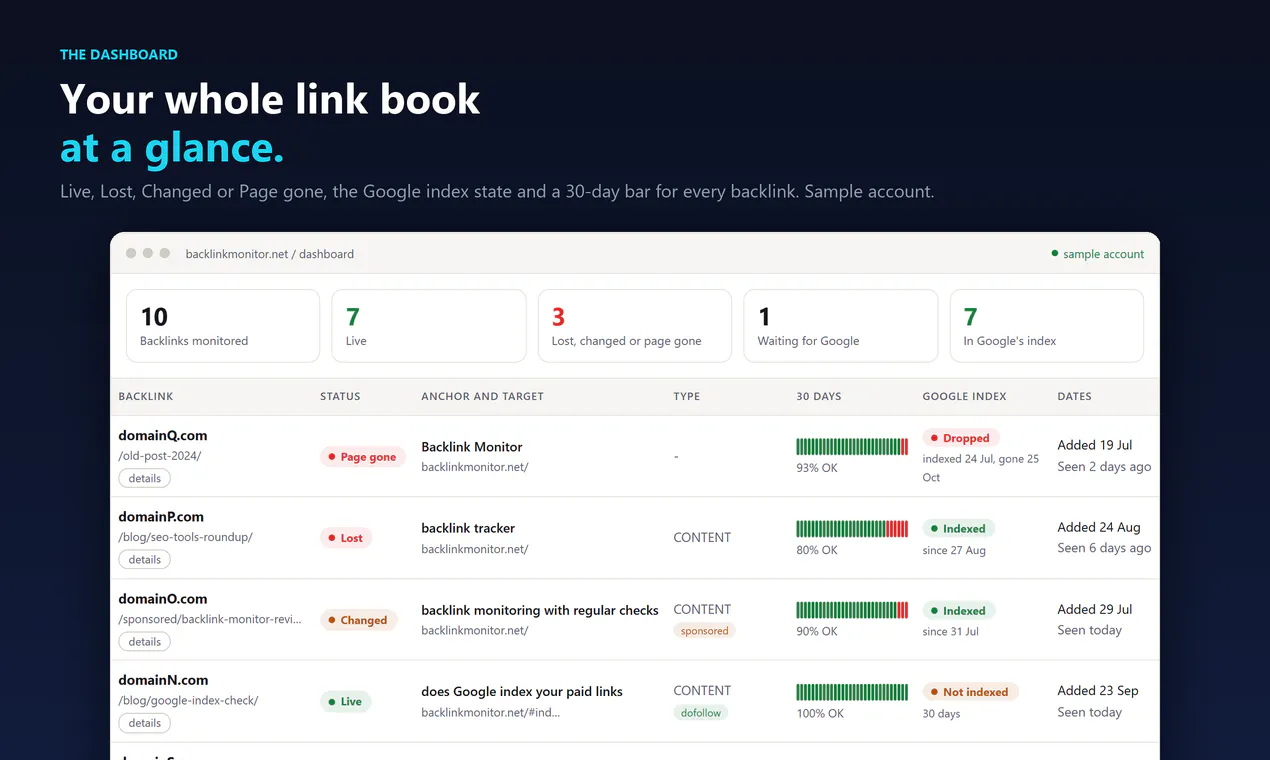Click the dofollow tag
Screen dimensions: 1270x760
pyautogui.click(x=701, y=713)
